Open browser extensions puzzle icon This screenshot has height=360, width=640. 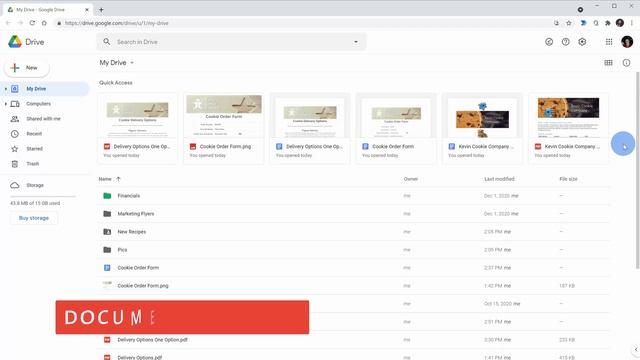tap(607, 23)
